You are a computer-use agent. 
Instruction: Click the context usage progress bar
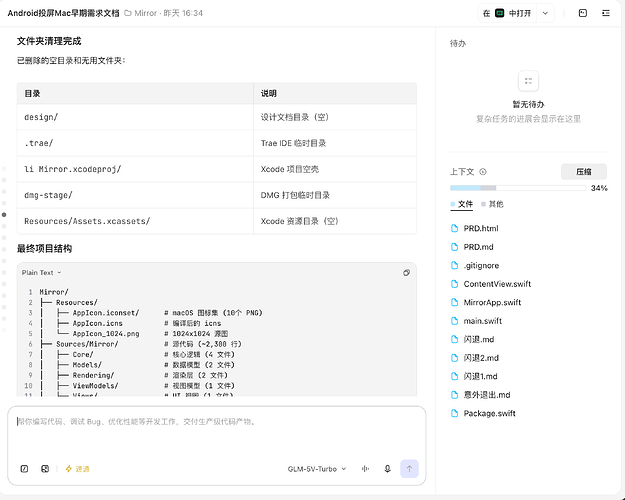click(518, 188)
